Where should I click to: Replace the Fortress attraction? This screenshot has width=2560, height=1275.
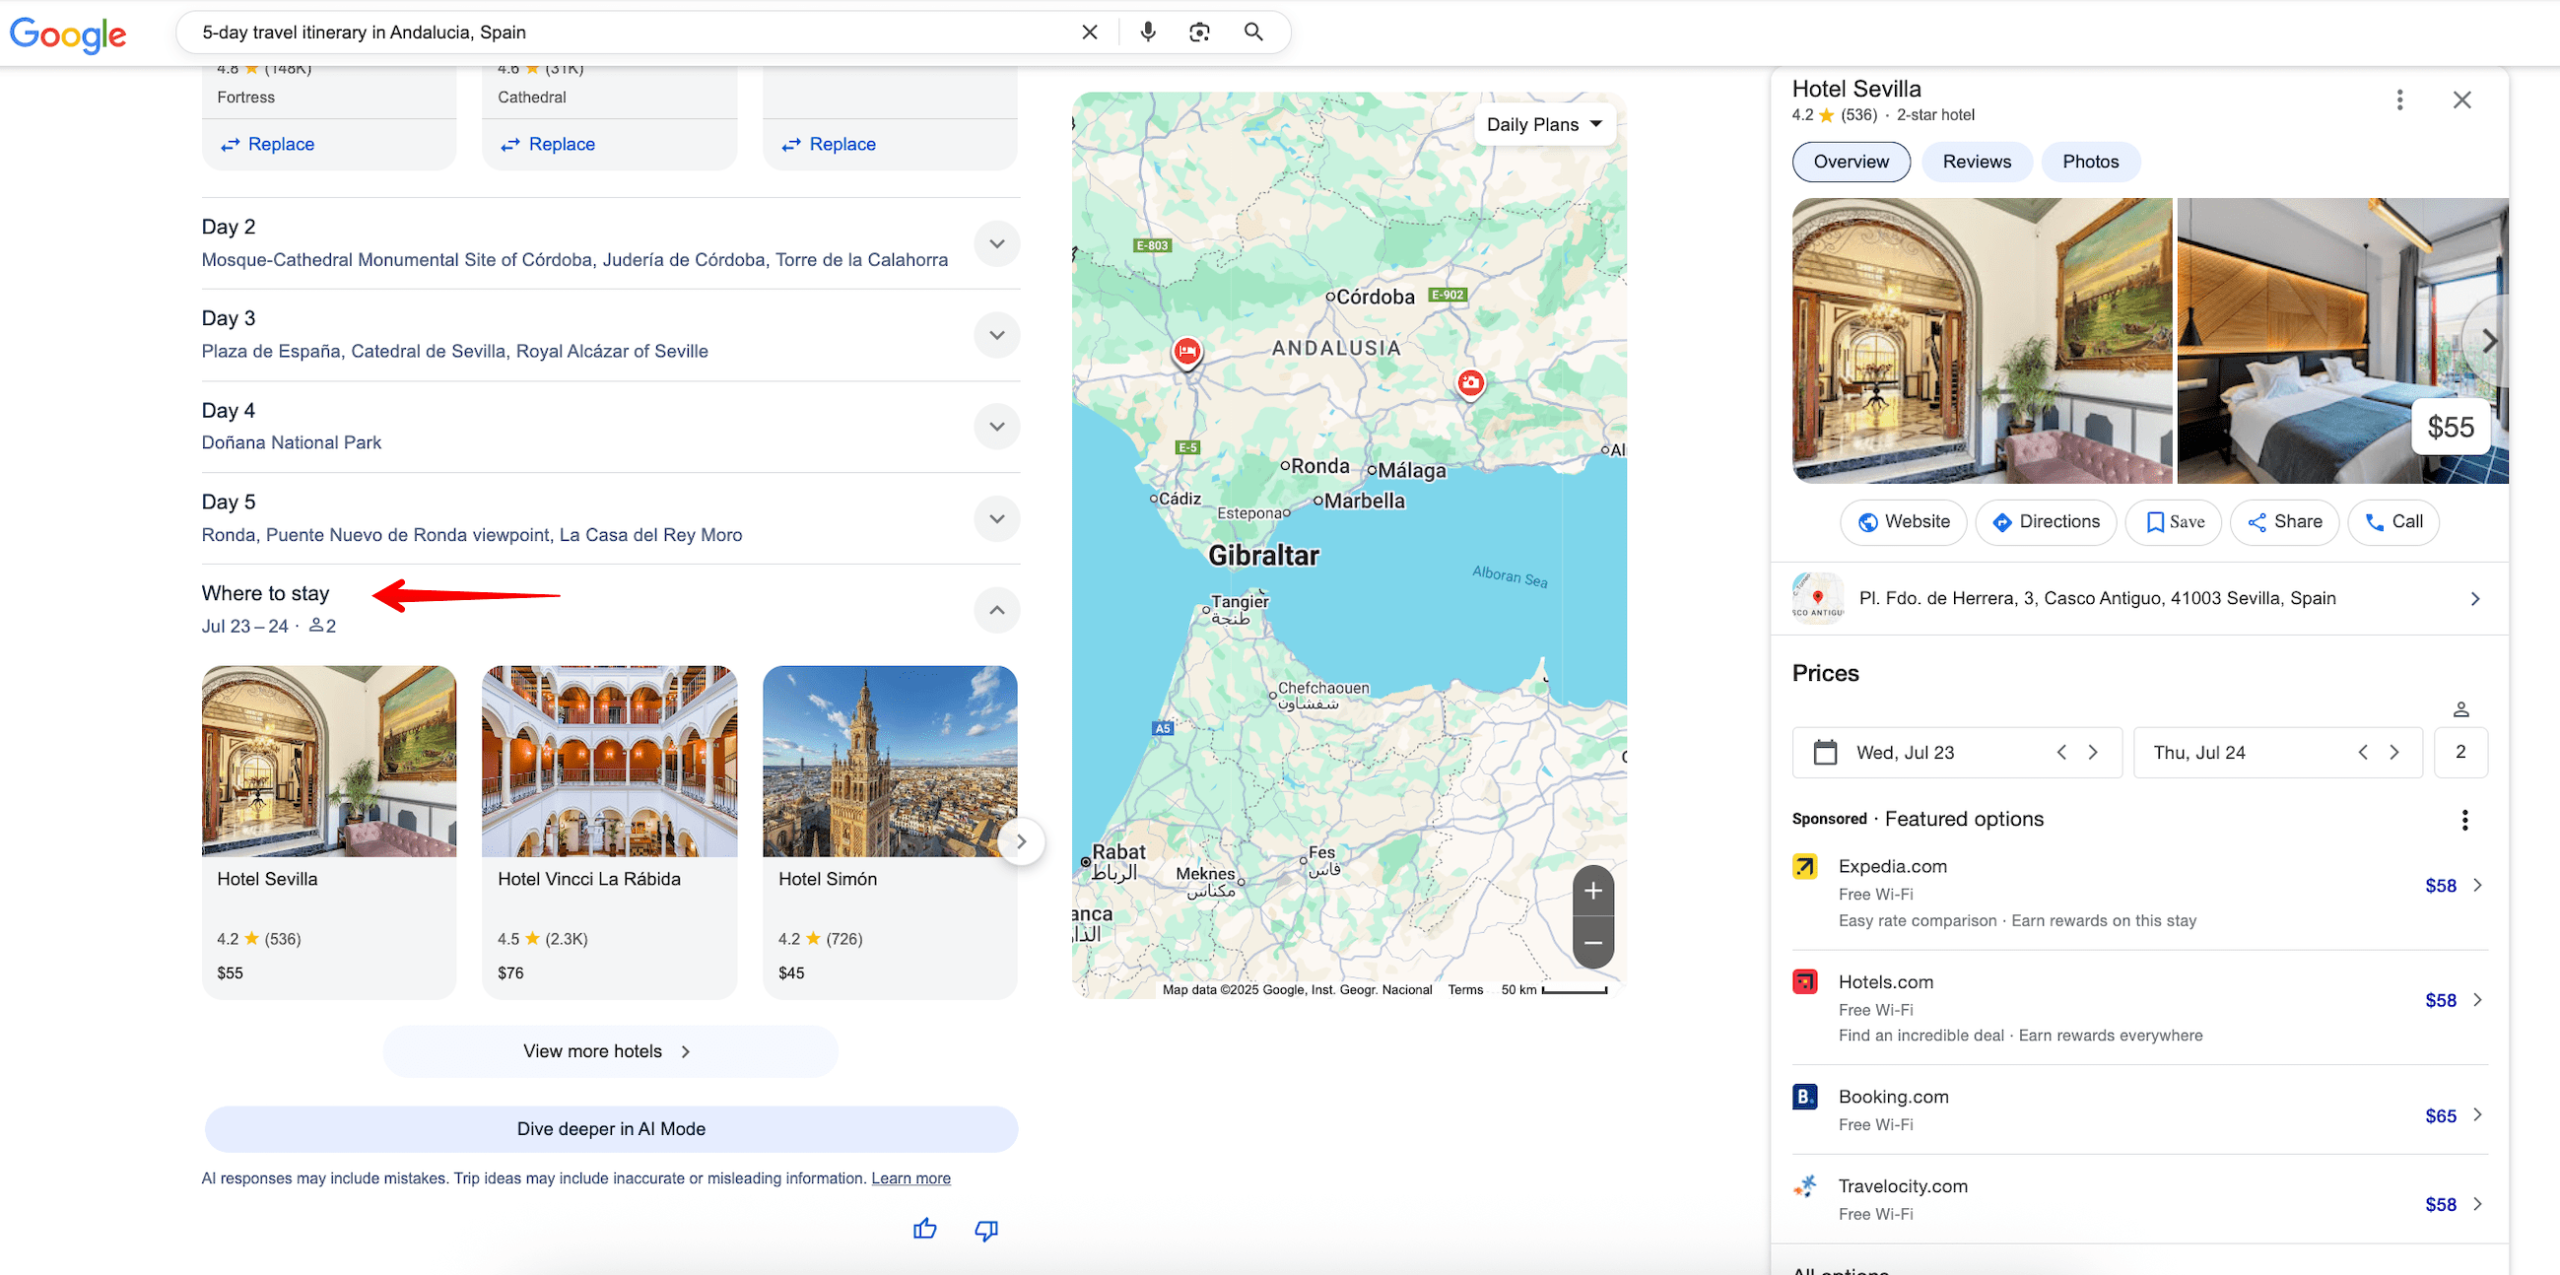click(x=267, y=144)
